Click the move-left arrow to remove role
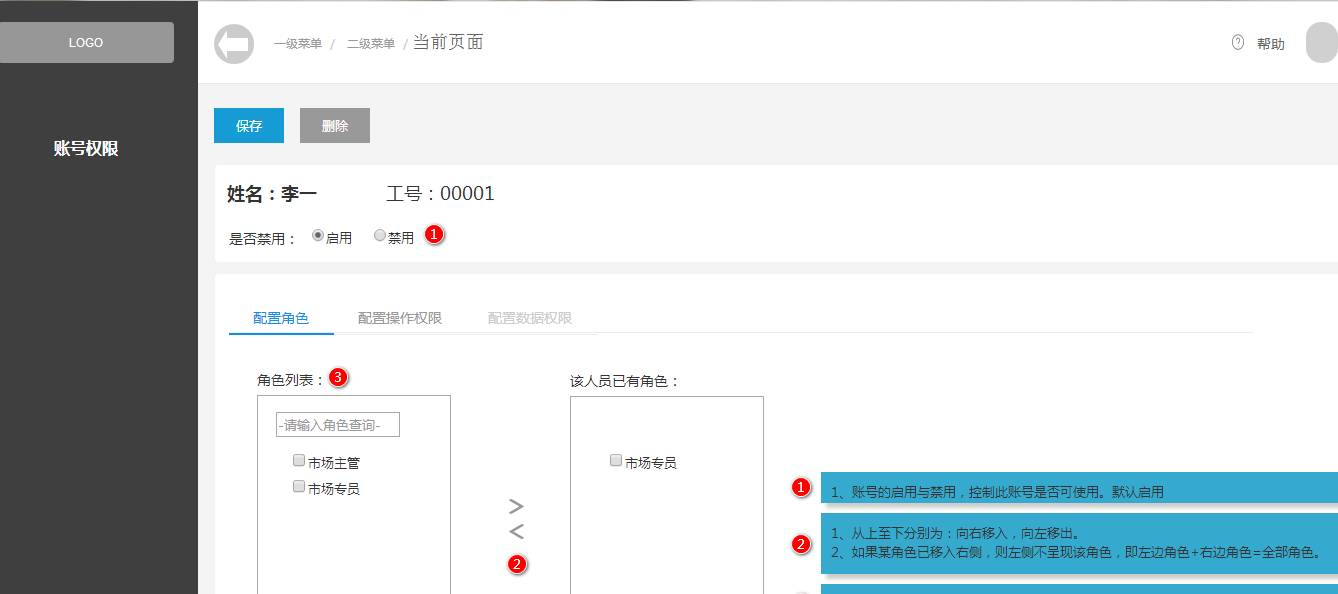This screenshot has height=594, width=1338. (516, 531)
